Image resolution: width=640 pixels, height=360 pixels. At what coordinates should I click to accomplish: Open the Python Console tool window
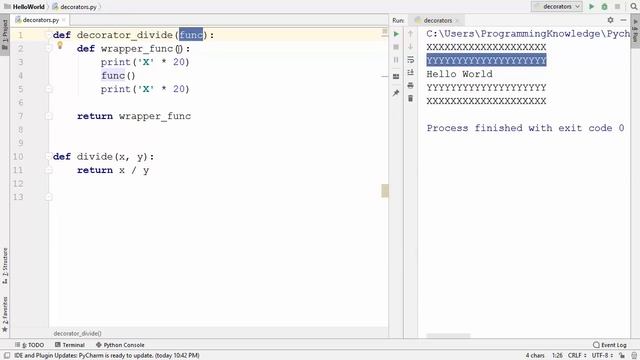[120, 345]
